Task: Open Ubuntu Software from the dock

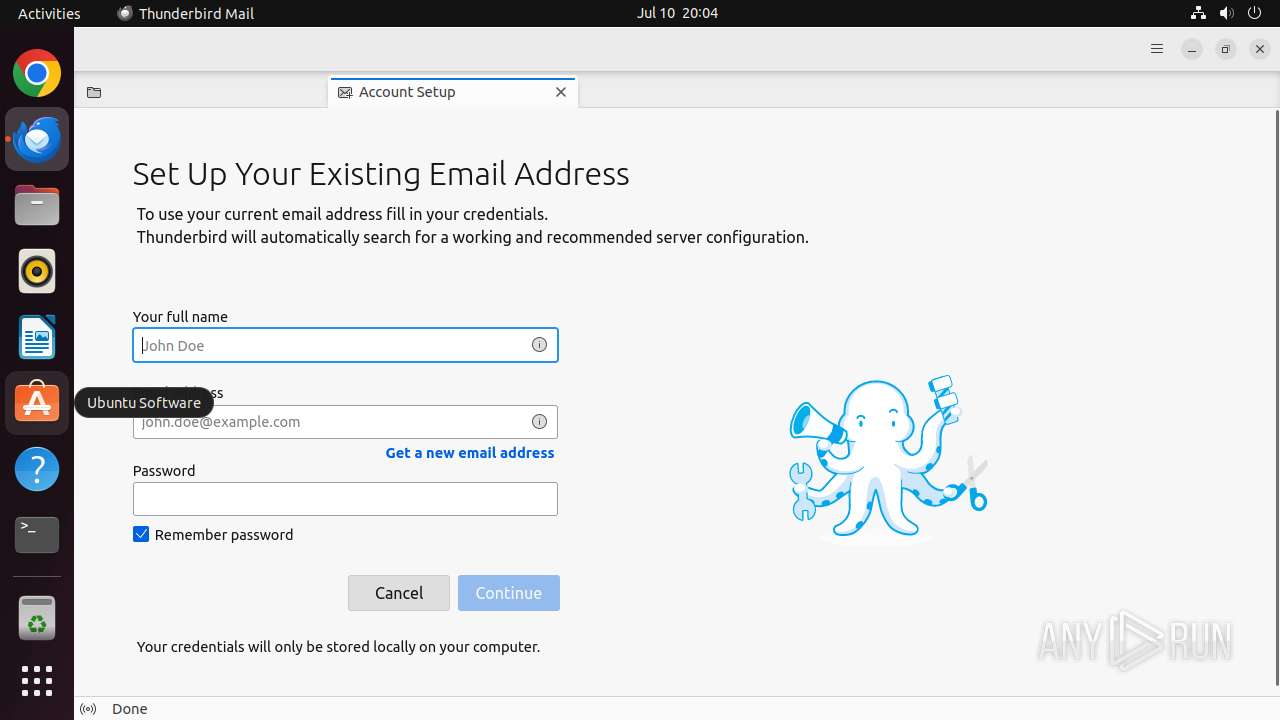Action: tap(37, 403)
